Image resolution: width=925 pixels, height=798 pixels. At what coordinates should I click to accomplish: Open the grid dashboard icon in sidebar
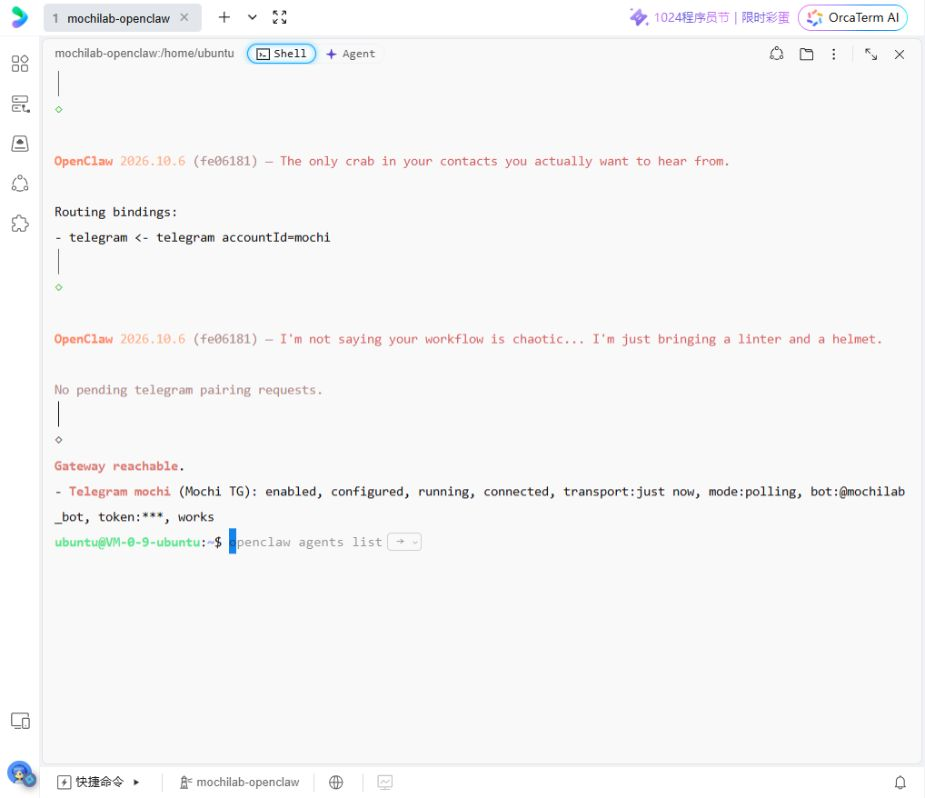point(20,63)
